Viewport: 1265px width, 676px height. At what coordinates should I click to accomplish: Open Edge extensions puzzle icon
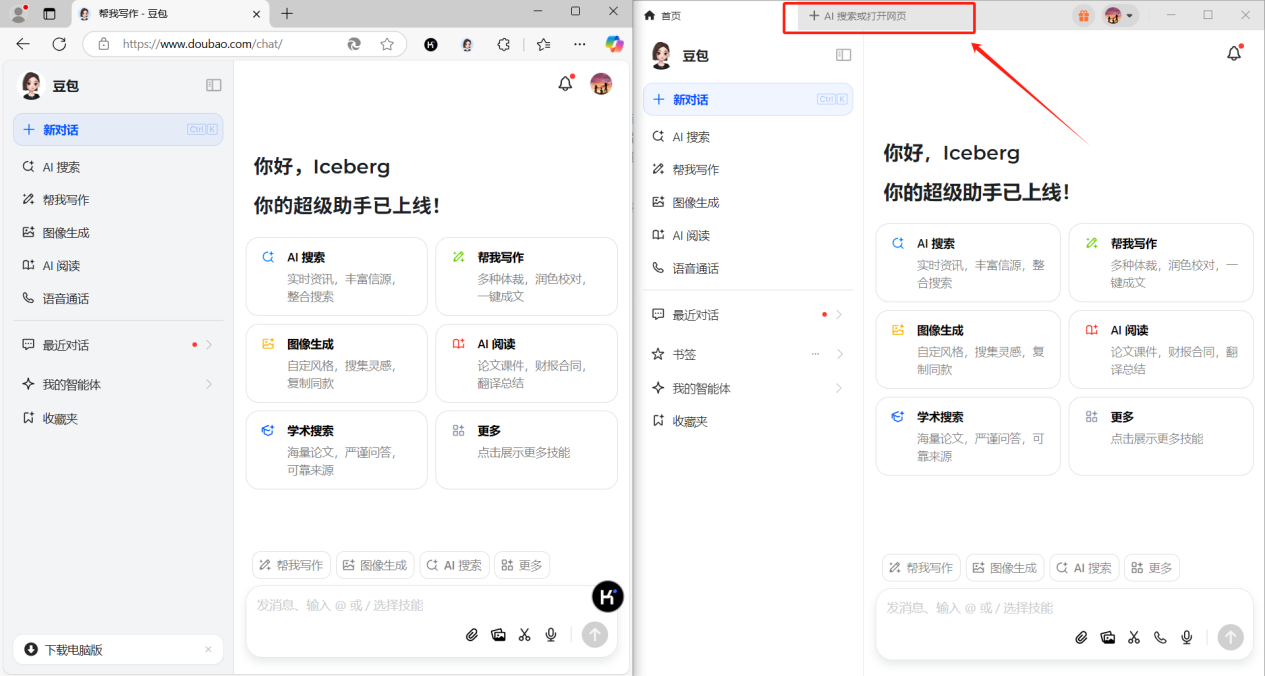coord(504,44)
